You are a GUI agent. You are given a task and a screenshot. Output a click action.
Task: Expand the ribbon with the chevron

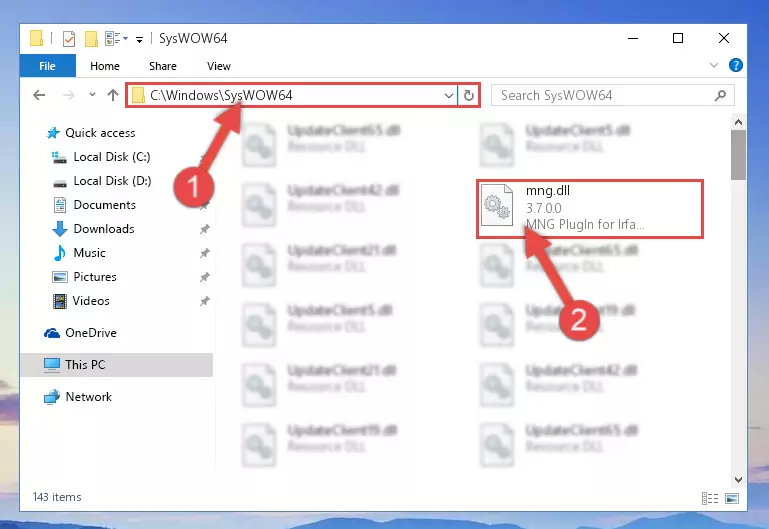[714, 65]
